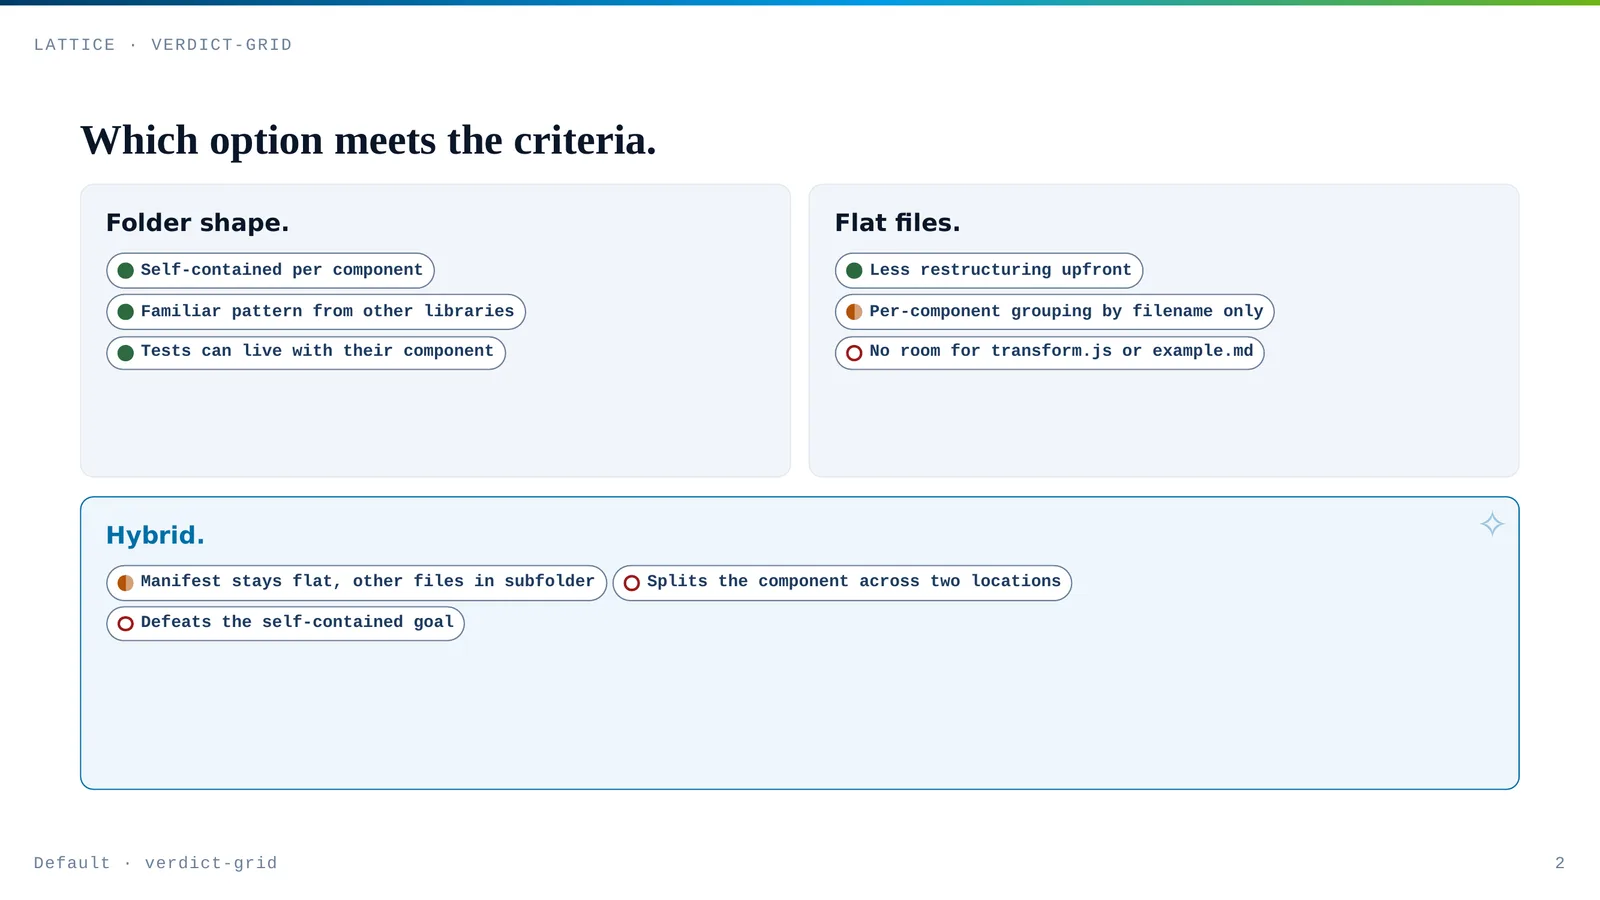The image size is (1600, 900).
Task: Select 'Defeats the self-contained goal' text
Action: (297, 622)
